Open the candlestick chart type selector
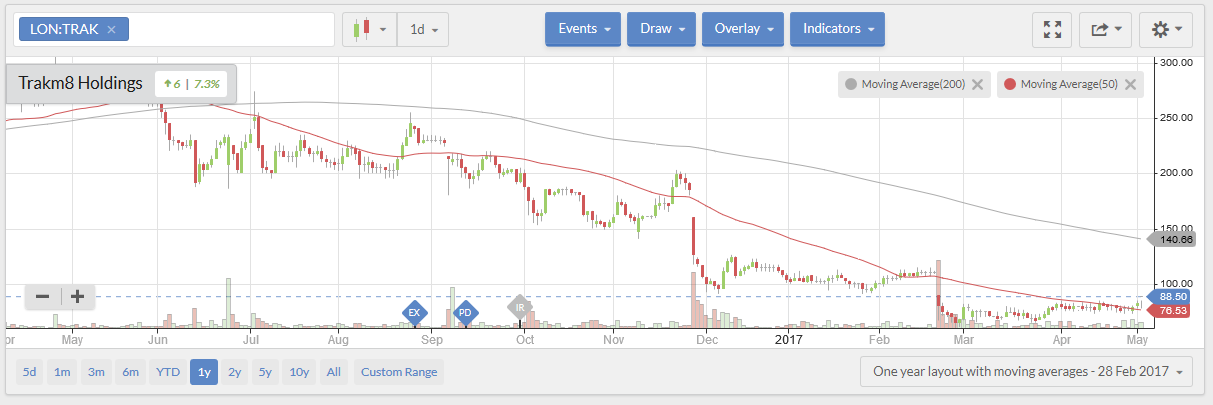The image size is (1213, 405). coord(369,29)
